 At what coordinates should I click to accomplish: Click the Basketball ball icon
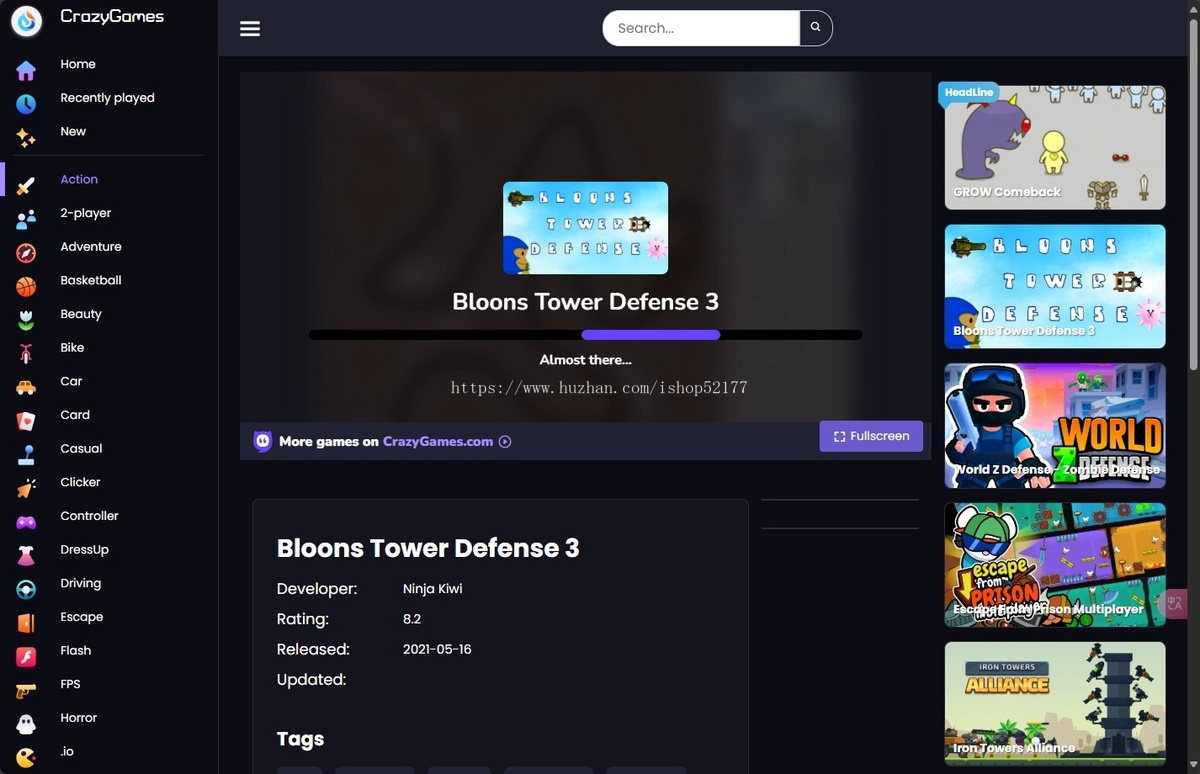pyautogui.click(x=26, y=287)
